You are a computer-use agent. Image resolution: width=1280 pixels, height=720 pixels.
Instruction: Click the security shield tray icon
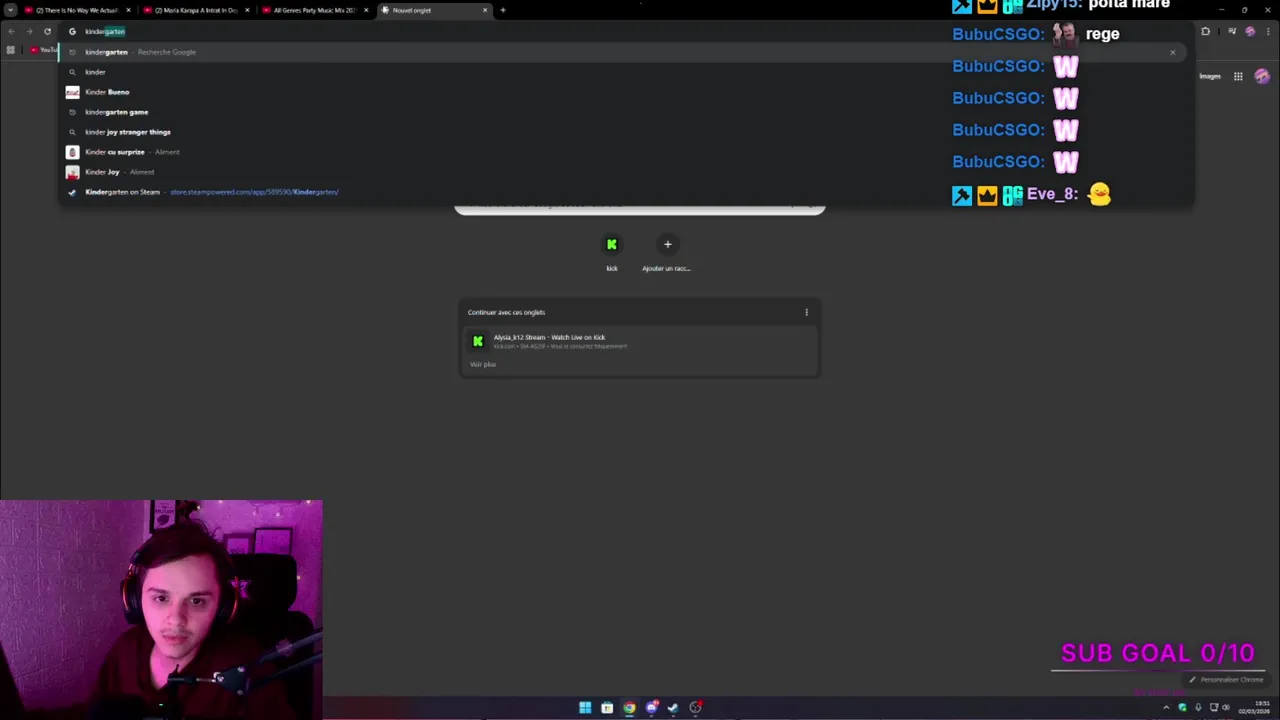pyautogui.click(x=1183, y=708)
